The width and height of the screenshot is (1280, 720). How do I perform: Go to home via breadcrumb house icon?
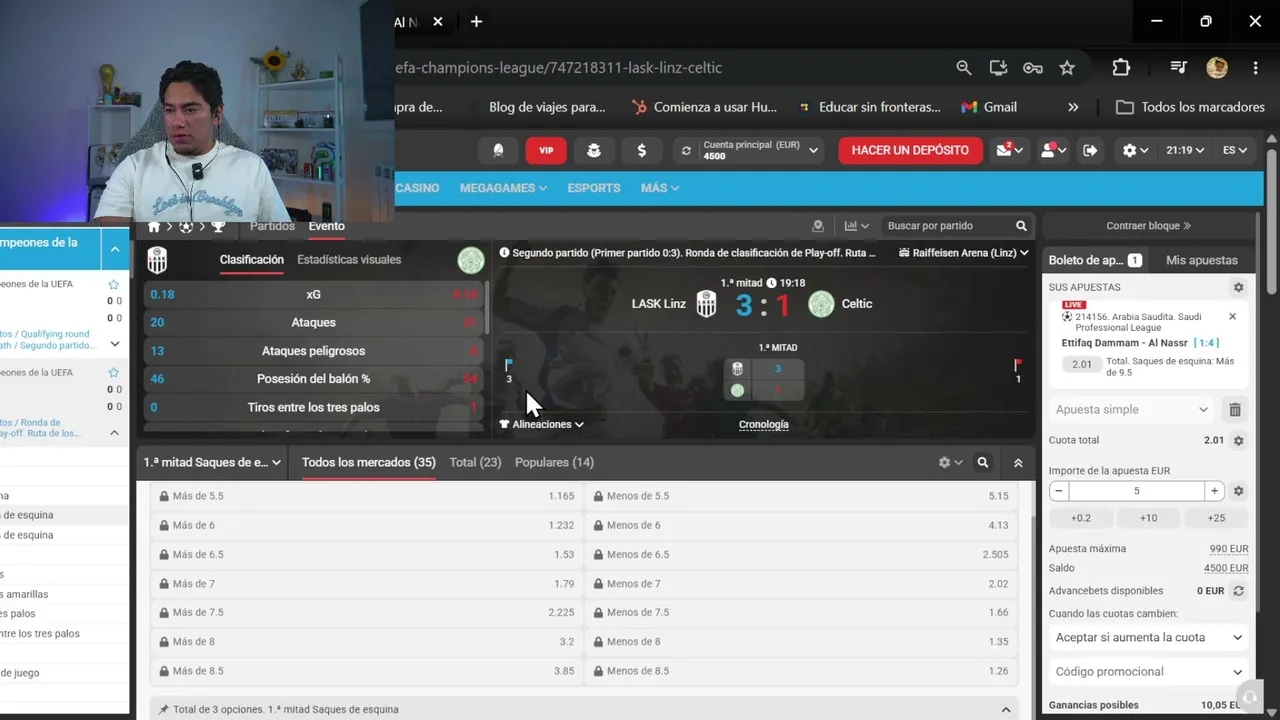tap(154, 227)
